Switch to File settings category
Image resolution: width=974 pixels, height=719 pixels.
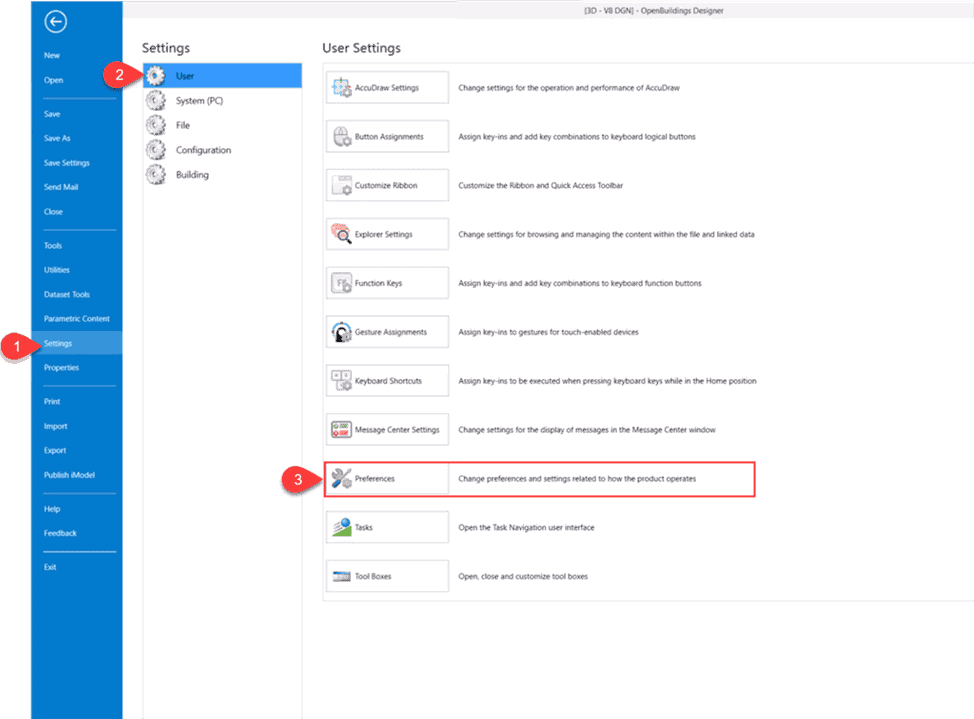tap(183, 126)
